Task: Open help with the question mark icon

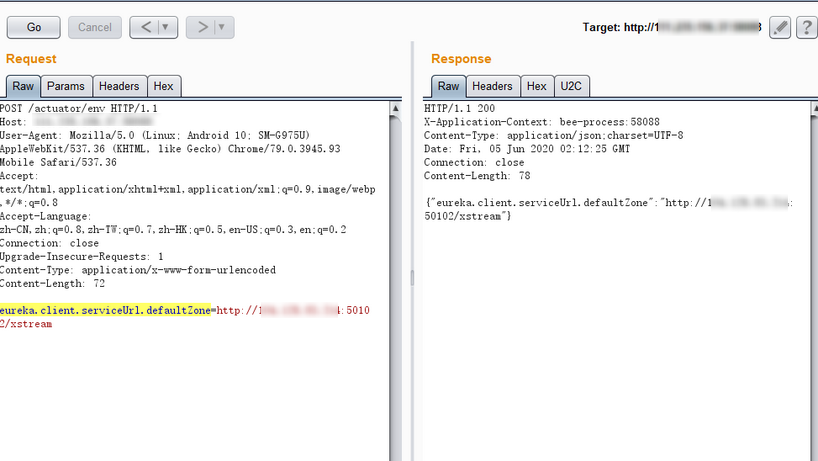Action: (806, 27)
